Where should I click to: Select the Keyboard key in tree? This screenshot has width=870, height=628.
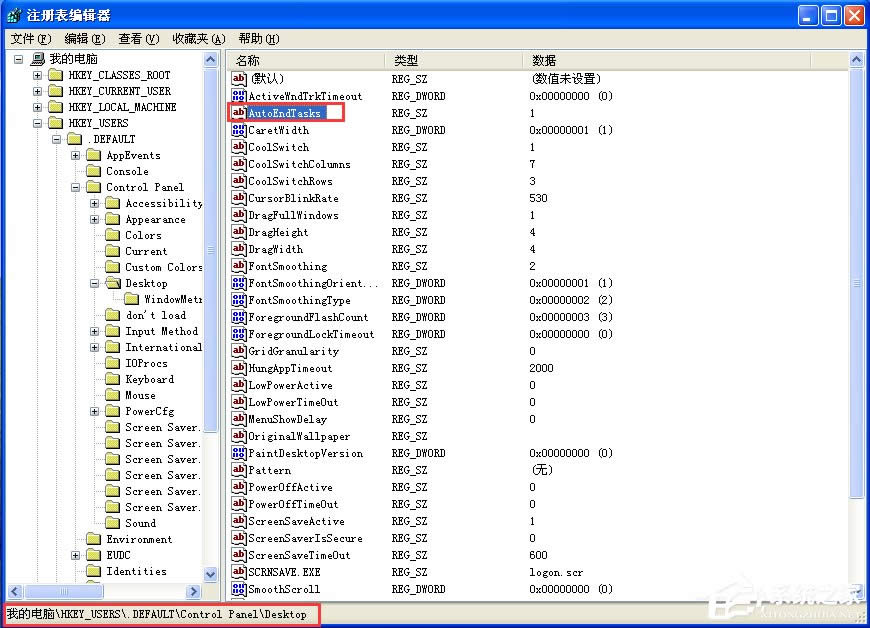pyautogui.click(x=149, y=379)
